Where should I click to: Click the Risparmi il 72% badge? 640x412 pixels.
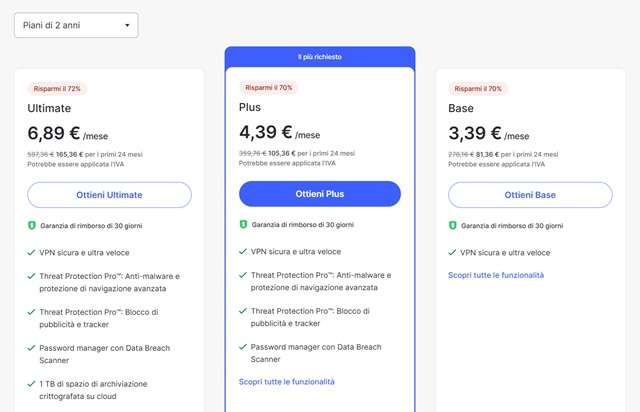[55, 88]
